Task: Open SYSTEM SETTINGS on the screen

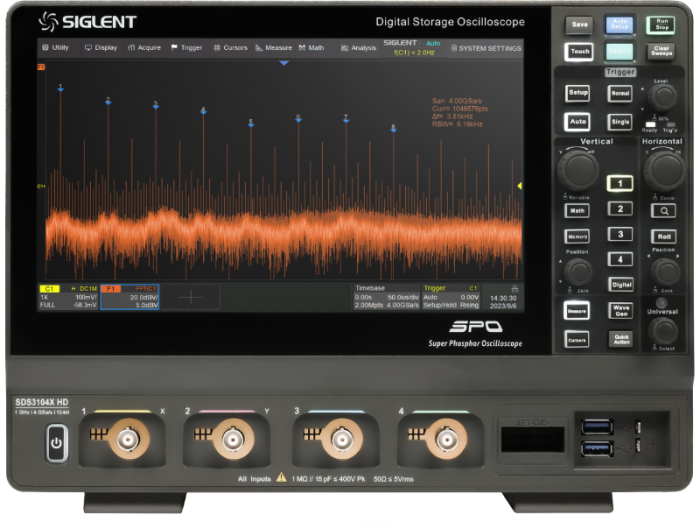Action: click(x=486, y=48)
